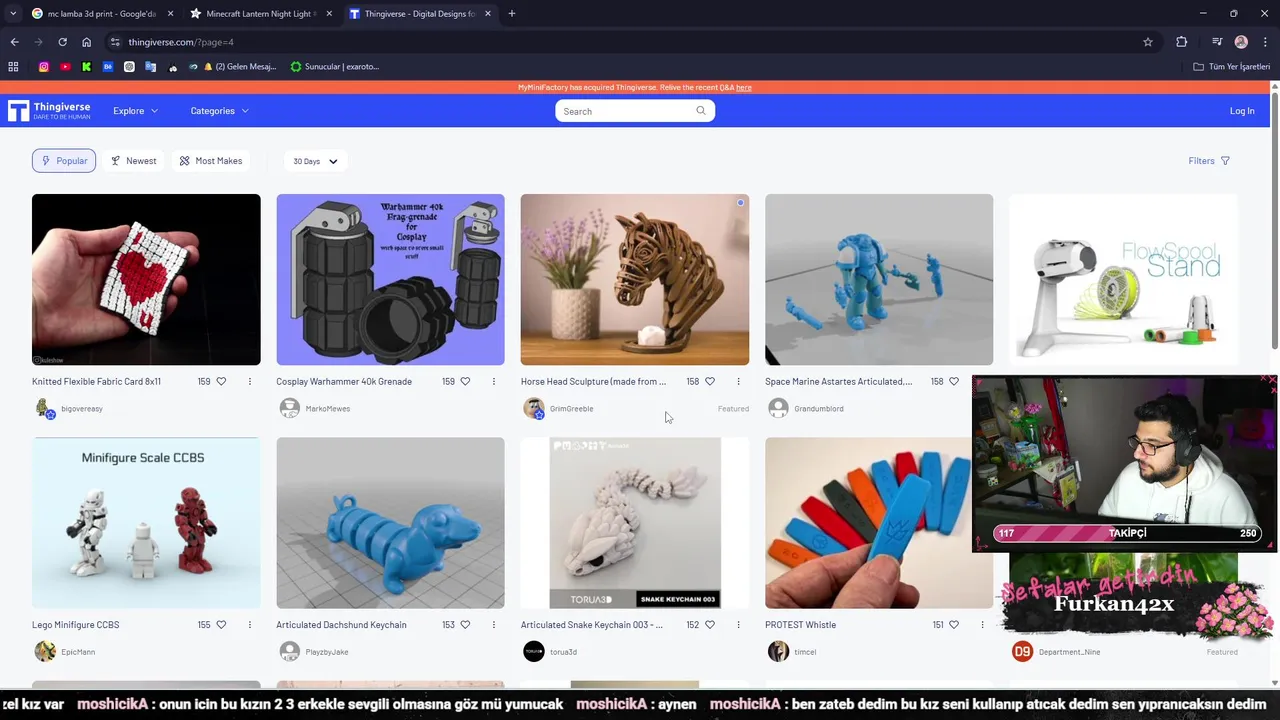Open torua3d's avatar

click(x=534, y=652)
